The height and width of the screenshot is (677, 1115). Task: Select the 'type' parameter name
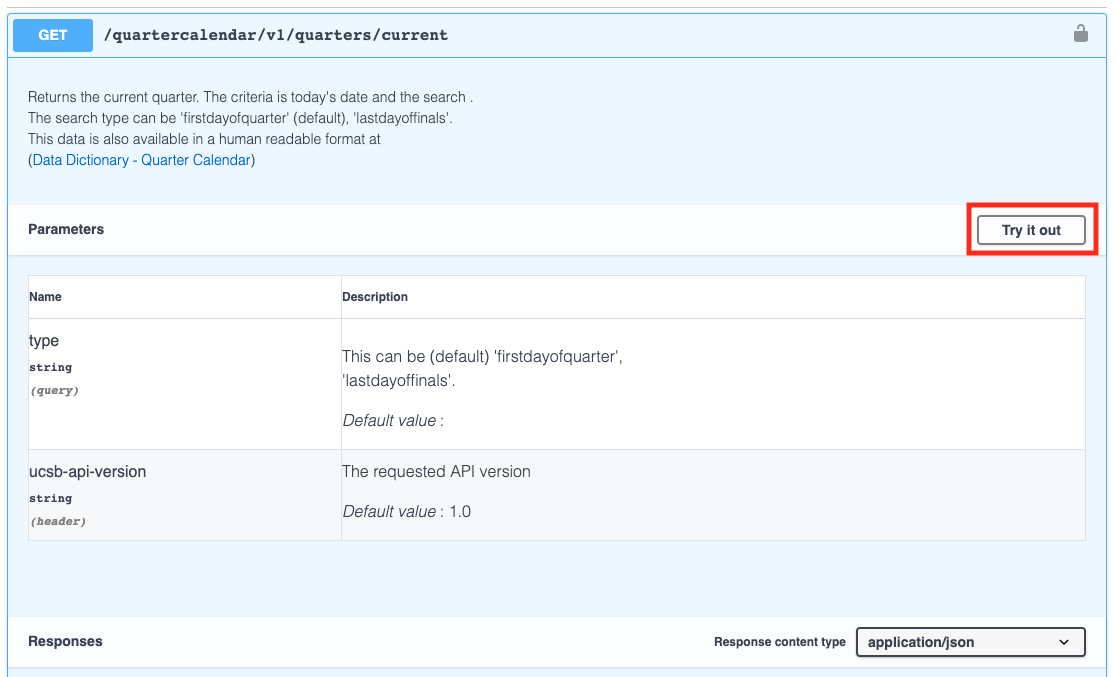pyautogui.click(x=44, y=341)
